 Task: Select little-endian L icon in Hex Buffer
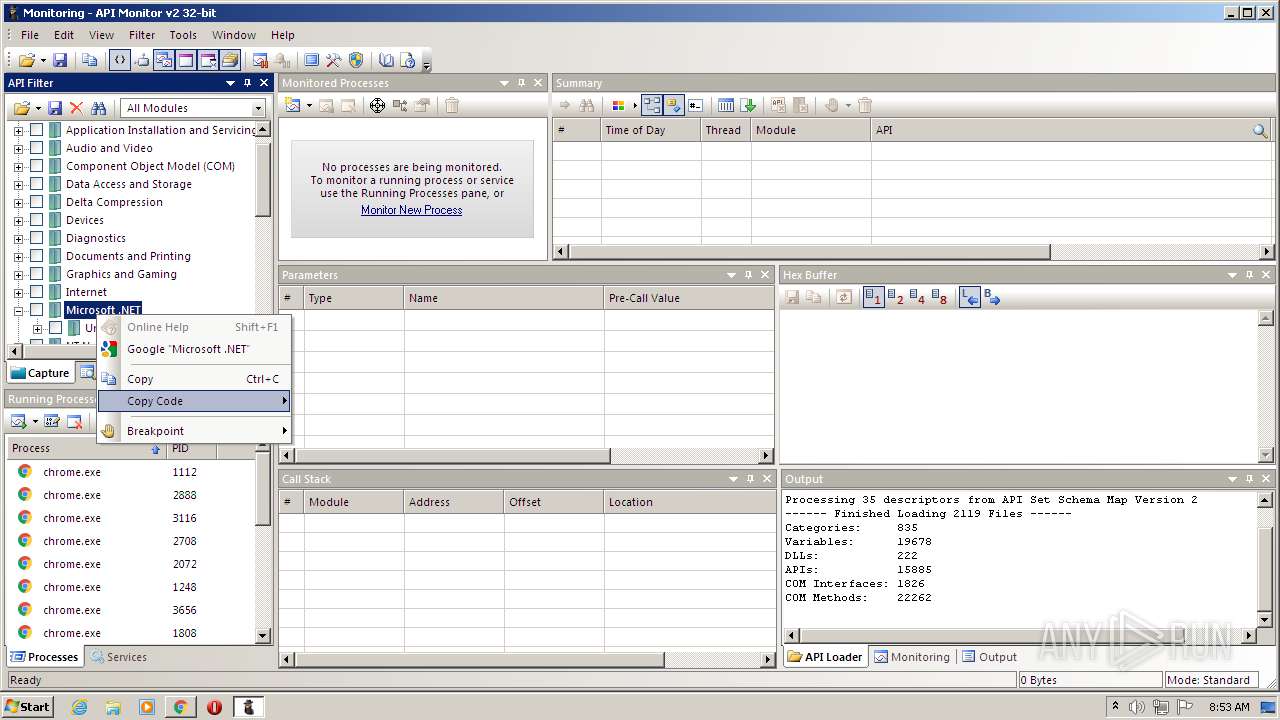(x=969, y=298)
